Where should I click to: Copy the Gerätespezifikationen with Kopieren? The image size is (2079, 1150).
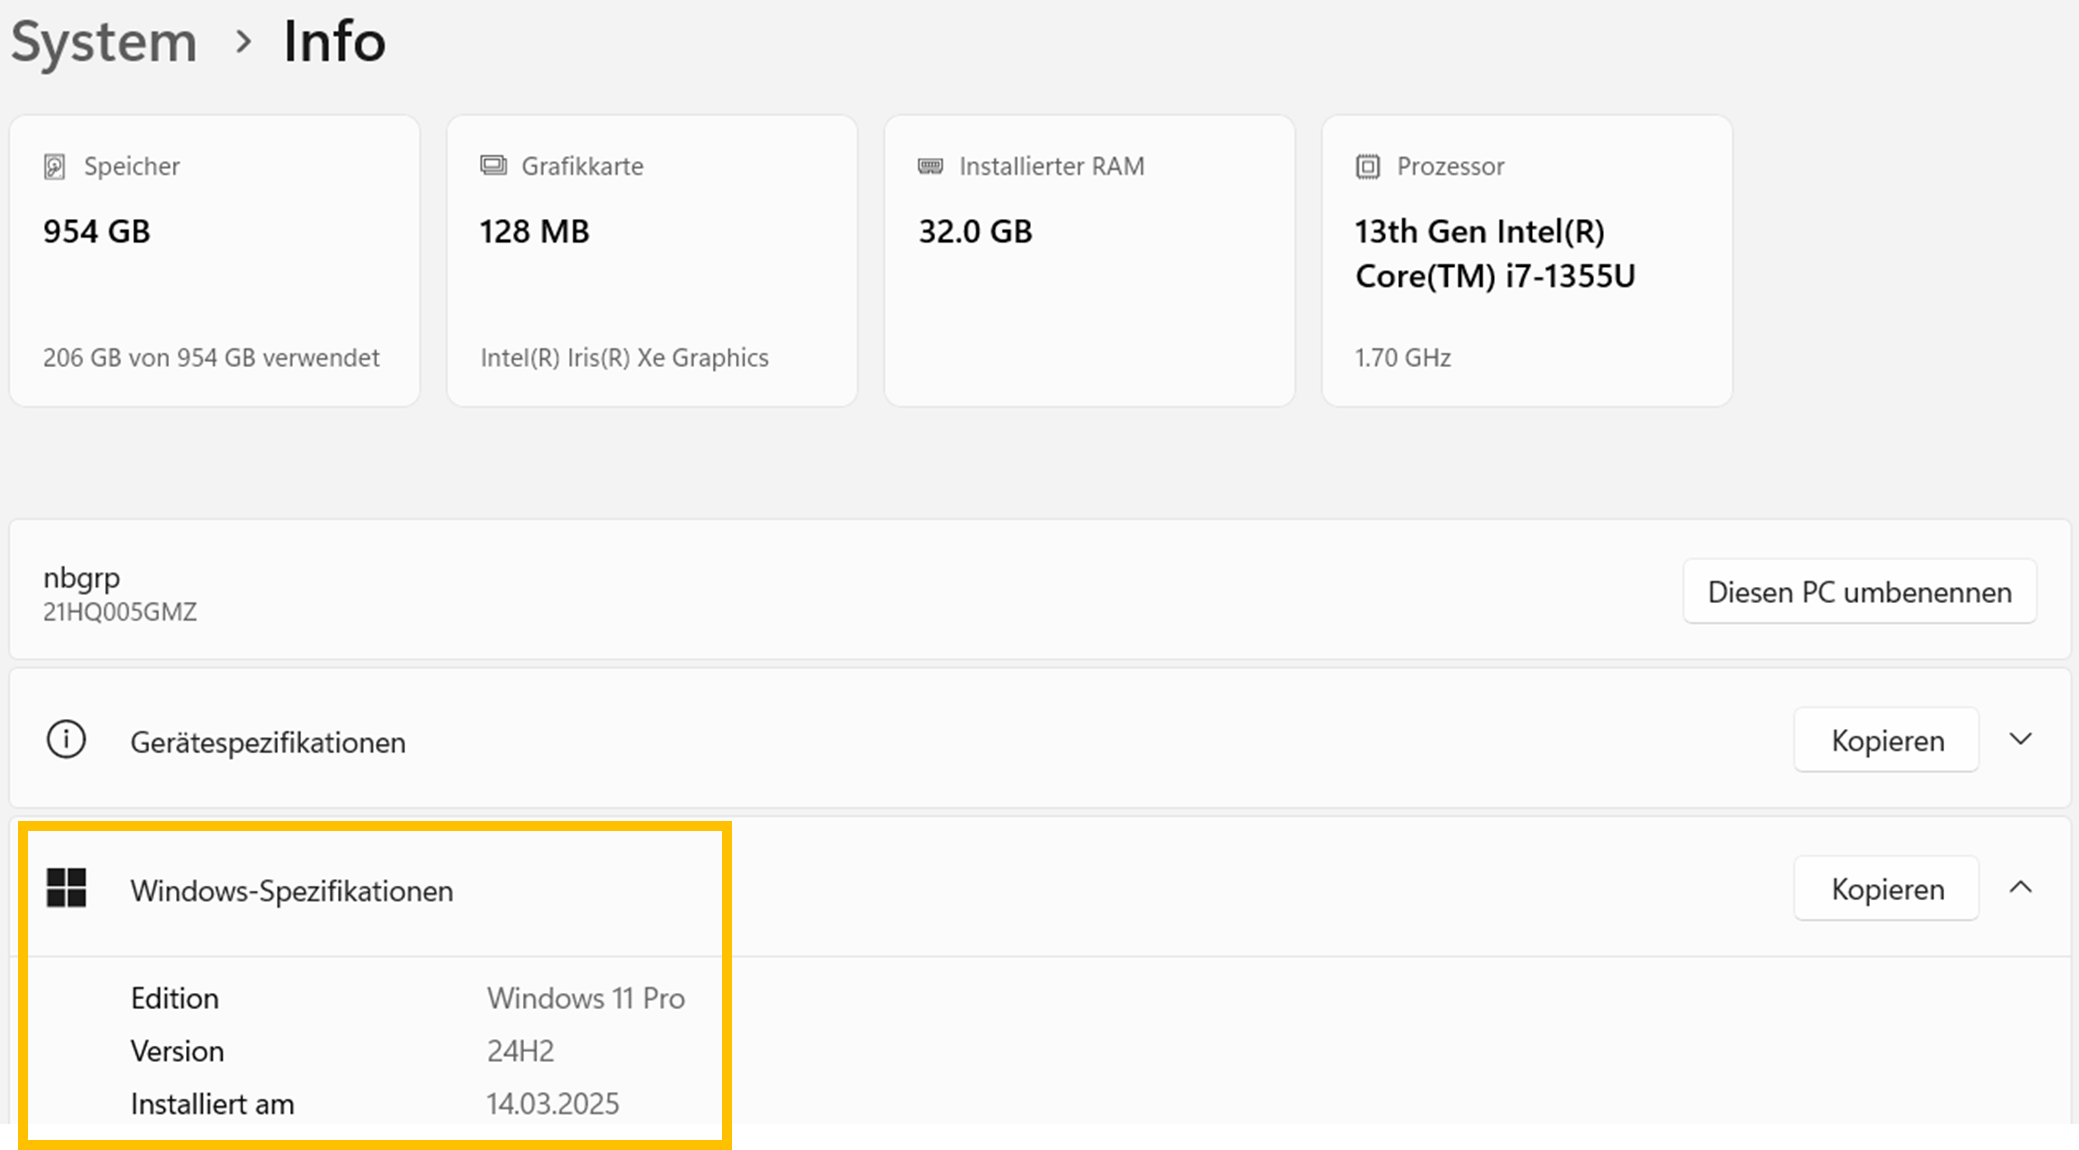(x=1886, y=740)
